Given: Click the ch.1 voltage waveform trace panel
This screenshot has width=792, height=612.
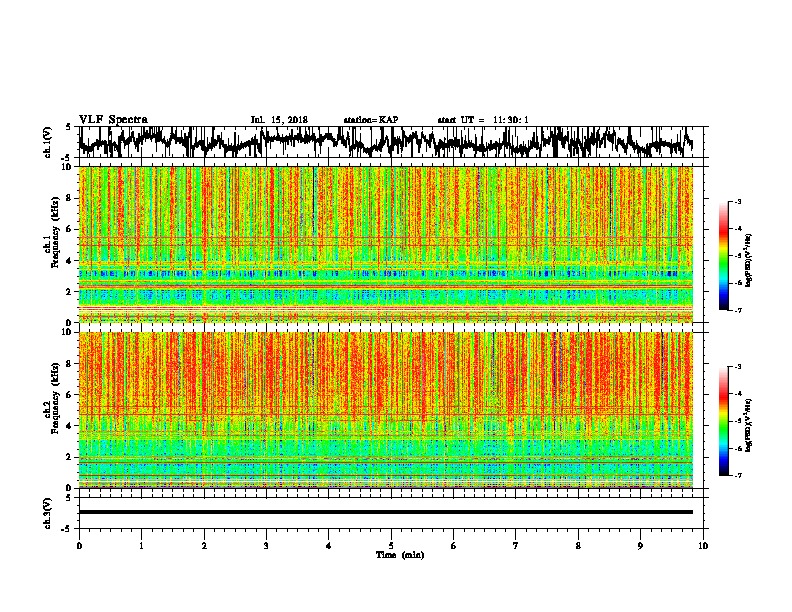Looking at the screenshot, I should coord(391,142).
